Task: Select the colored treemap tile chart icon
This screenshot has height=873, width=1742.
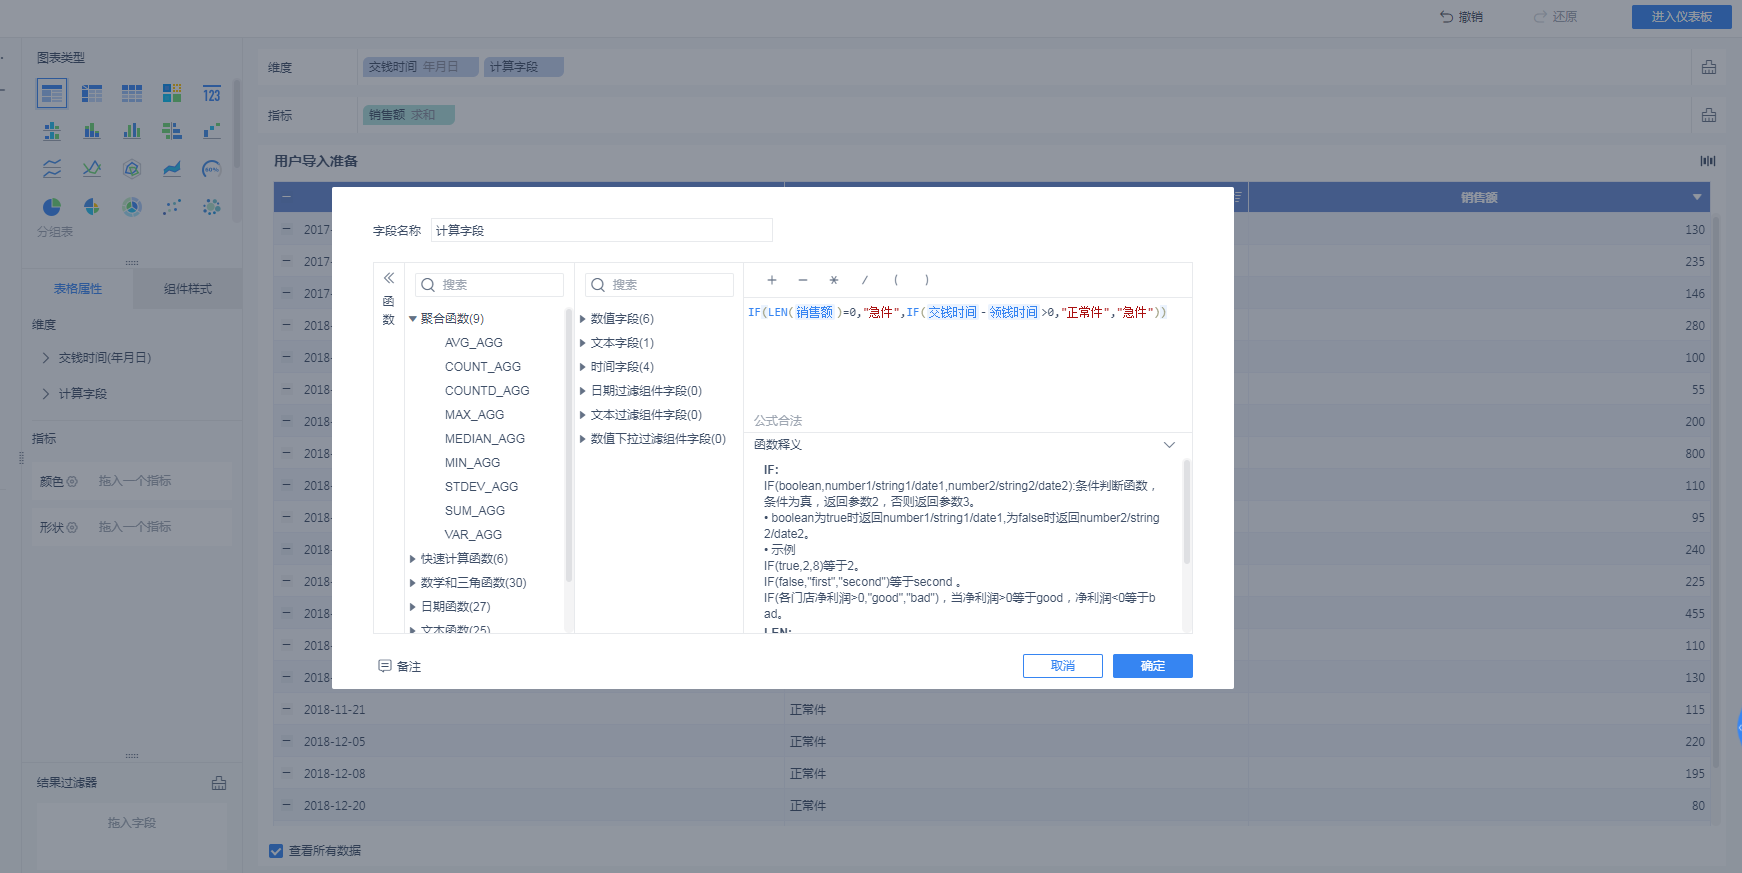Action: (x=172, y=93)
